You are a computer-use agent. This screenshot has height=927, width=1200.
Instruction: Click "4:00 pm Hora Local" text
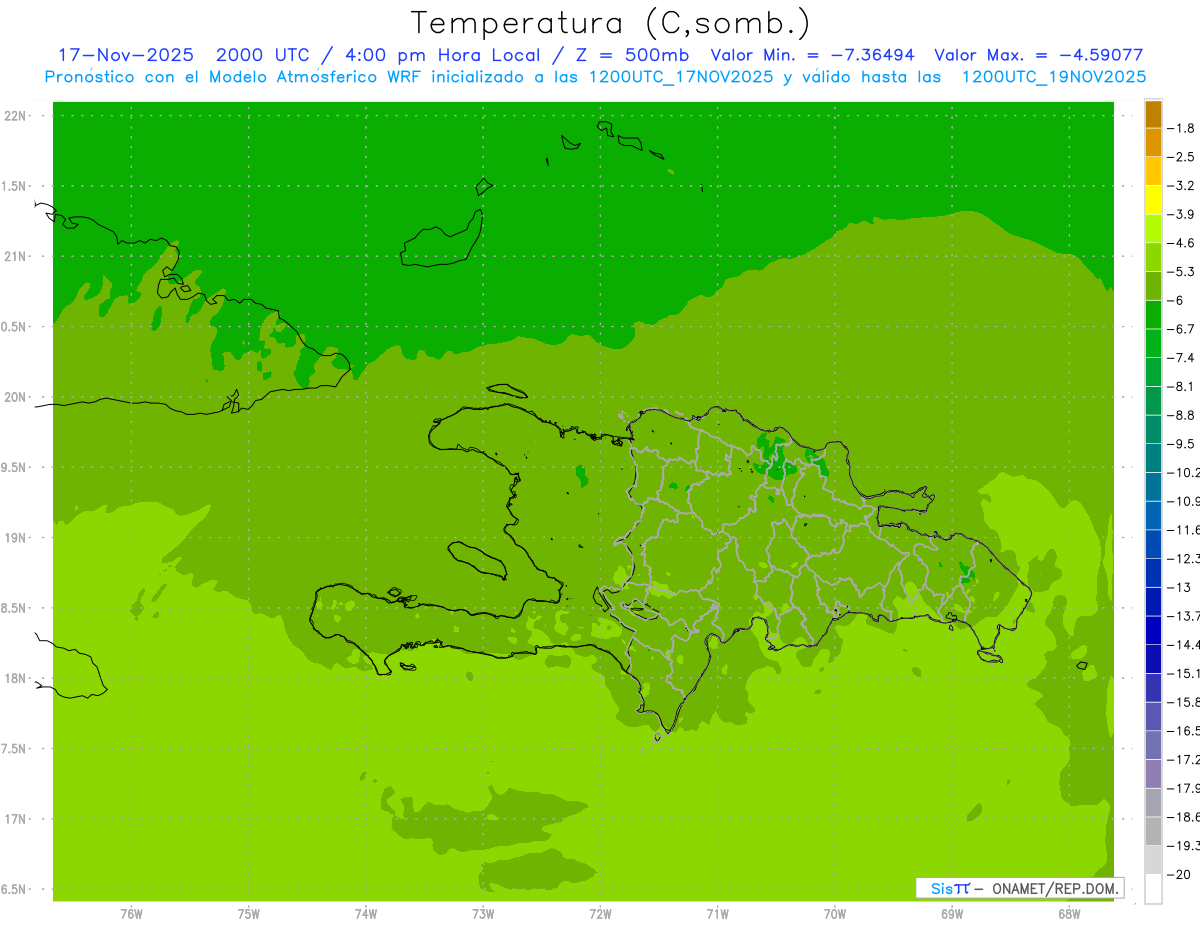tap(443, 55)
